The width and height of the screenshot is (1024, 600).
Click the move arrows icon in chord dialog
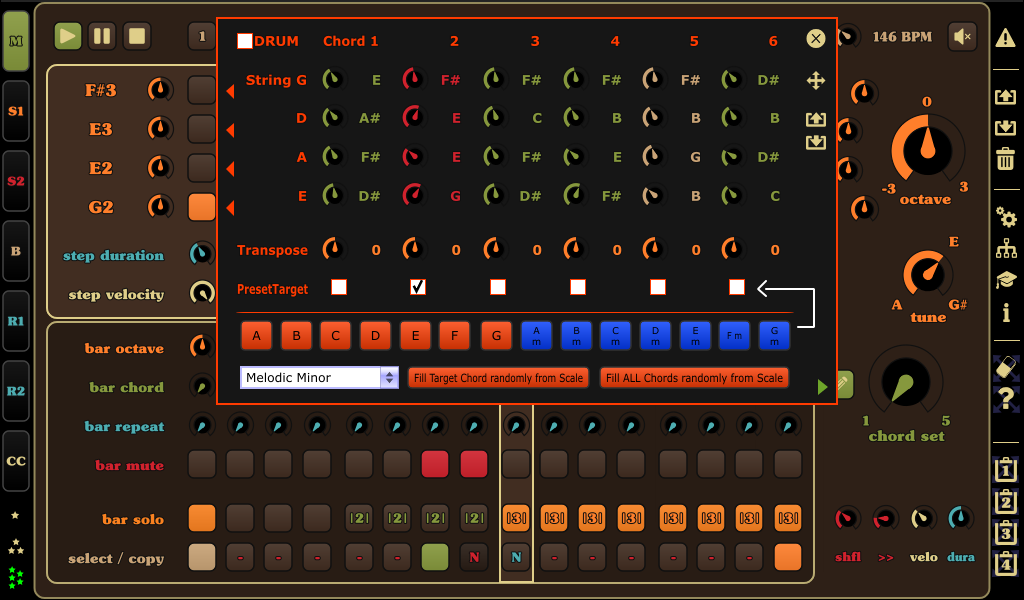pyautogui.click(x=816, y=80)
